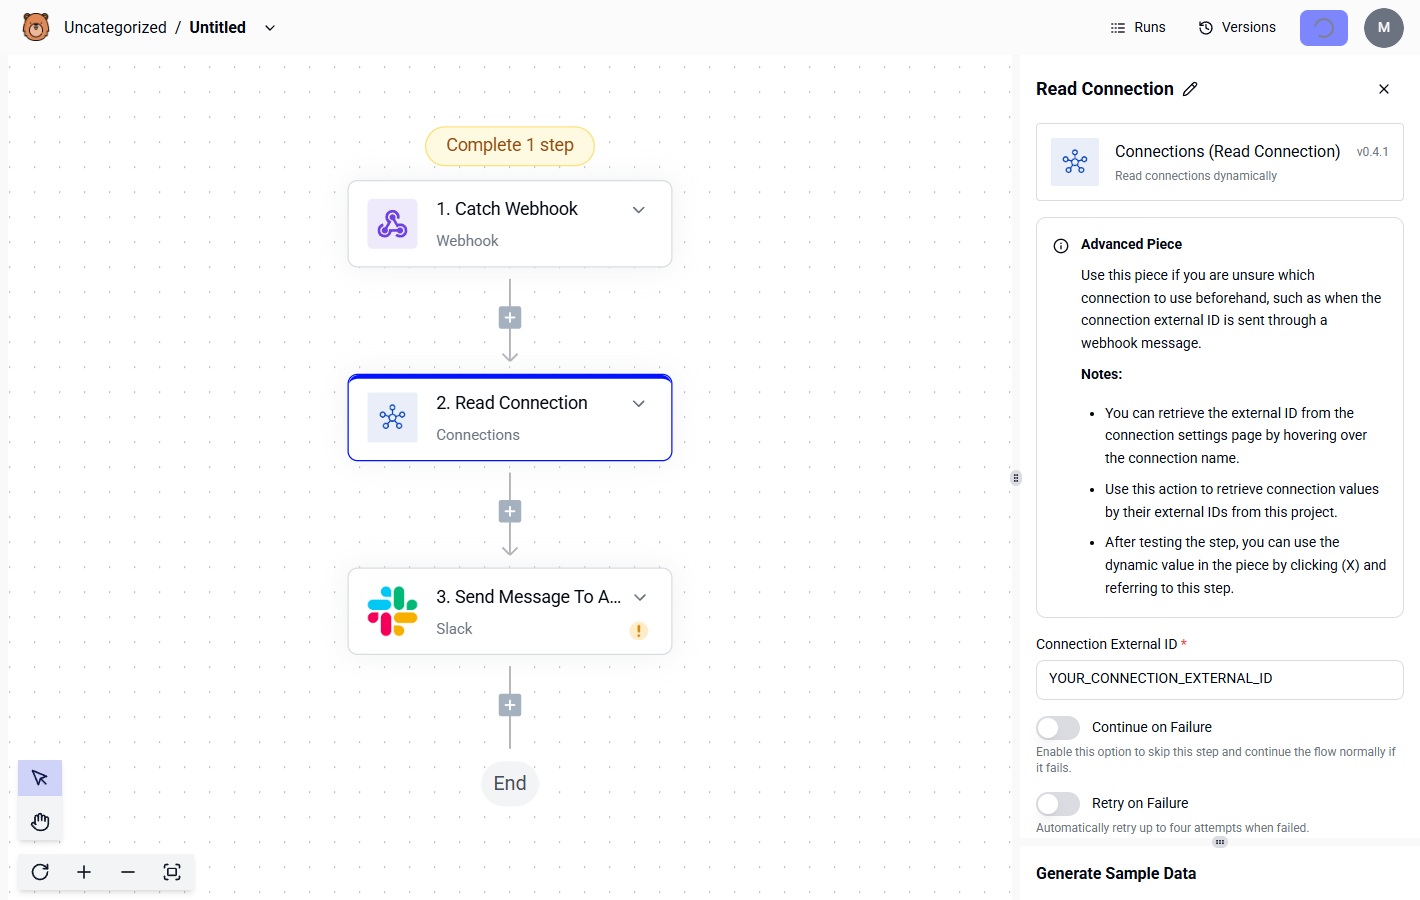The width and height of the screenshot is (1420, 900).
Task: Open the Untitled flow name dropdown
Action: point(269,27)
